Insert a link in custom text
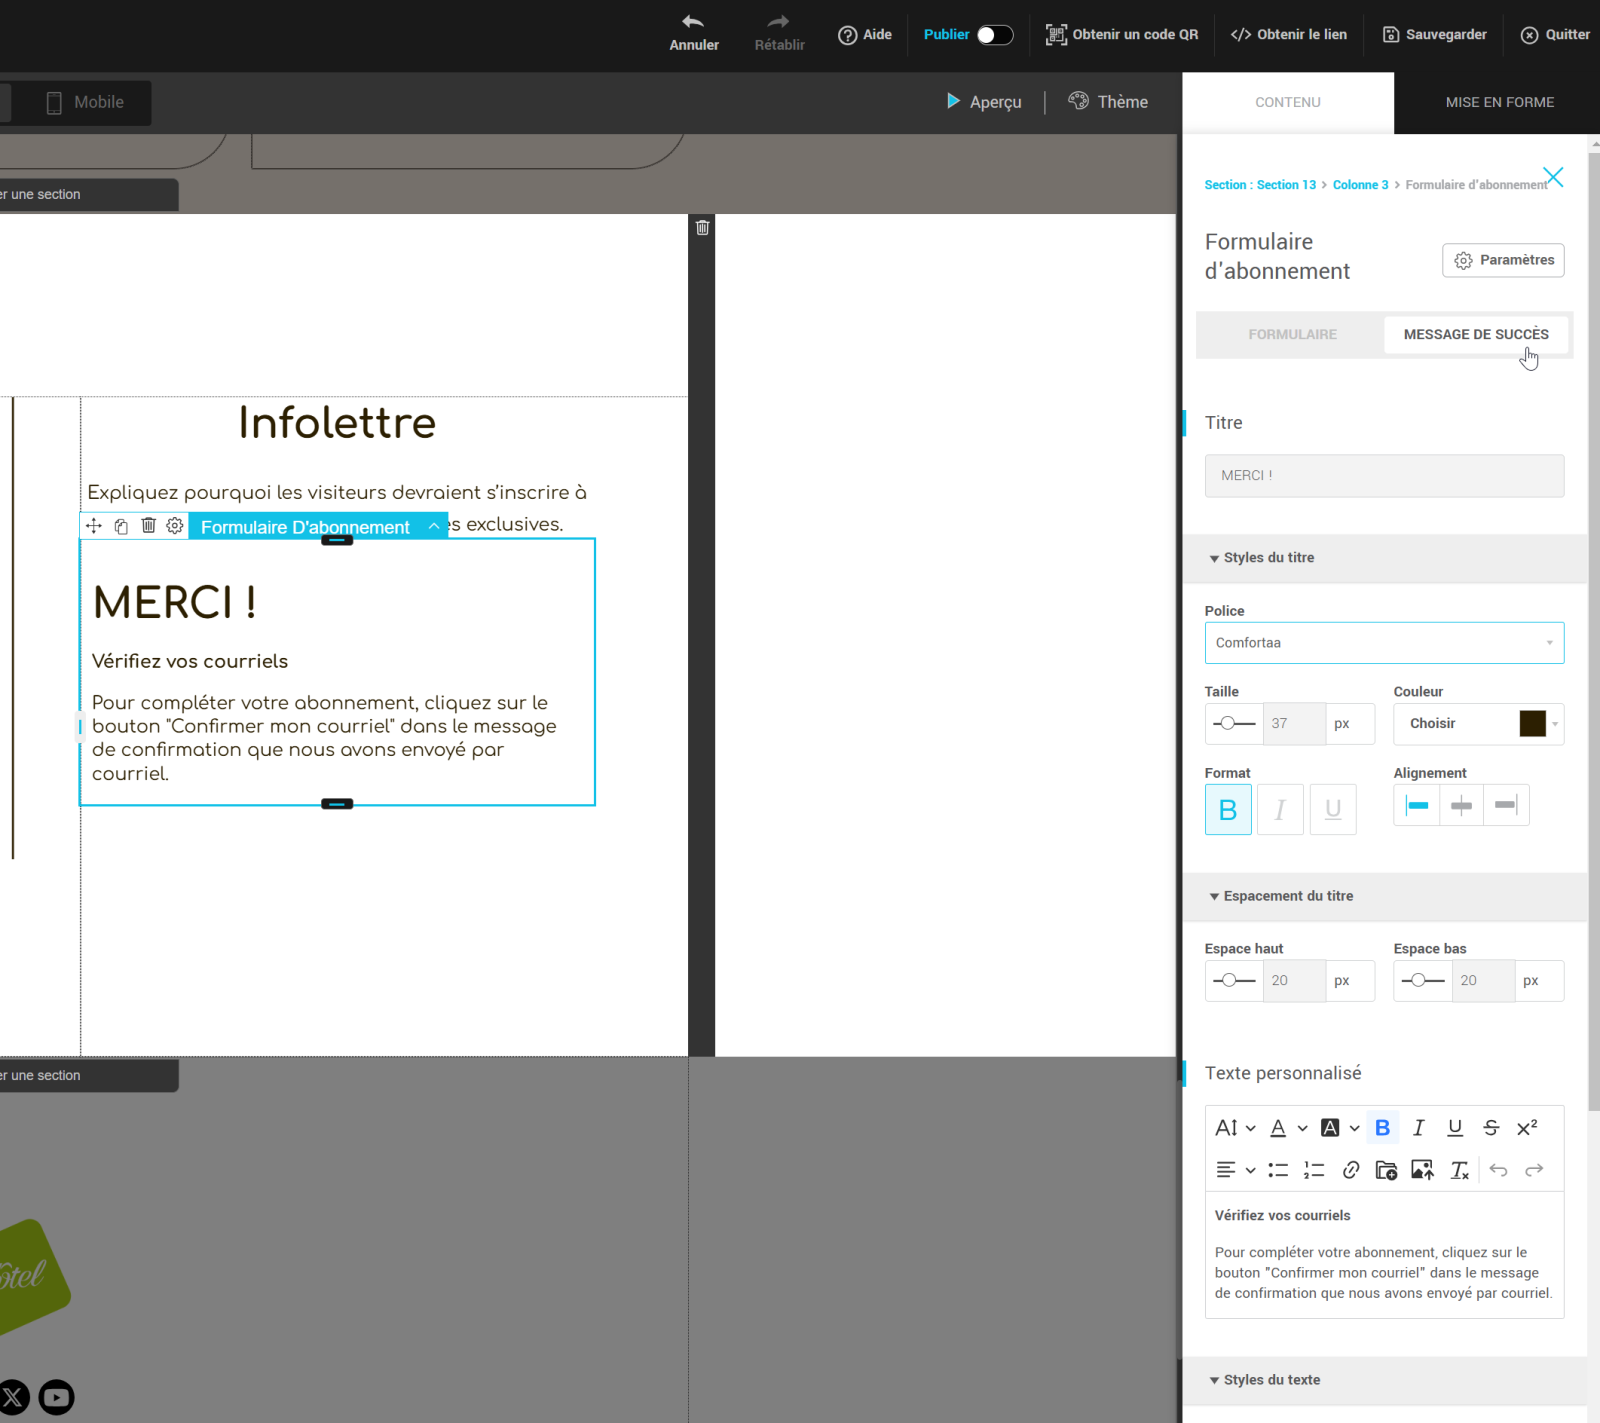The height and width of the screenshot is (1423, 1600). [x=1350, y=1170]
